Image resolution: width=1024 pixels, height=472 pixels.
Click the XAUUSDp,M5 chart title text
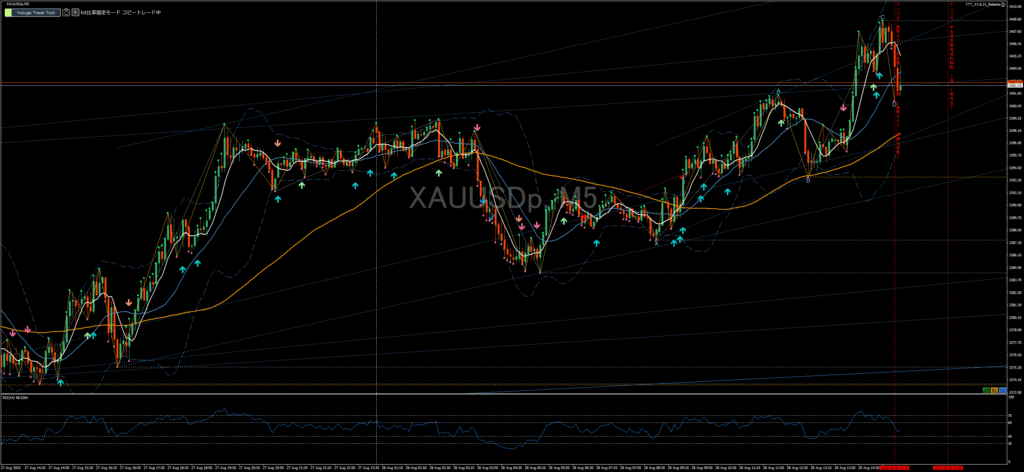coord(18,4)
